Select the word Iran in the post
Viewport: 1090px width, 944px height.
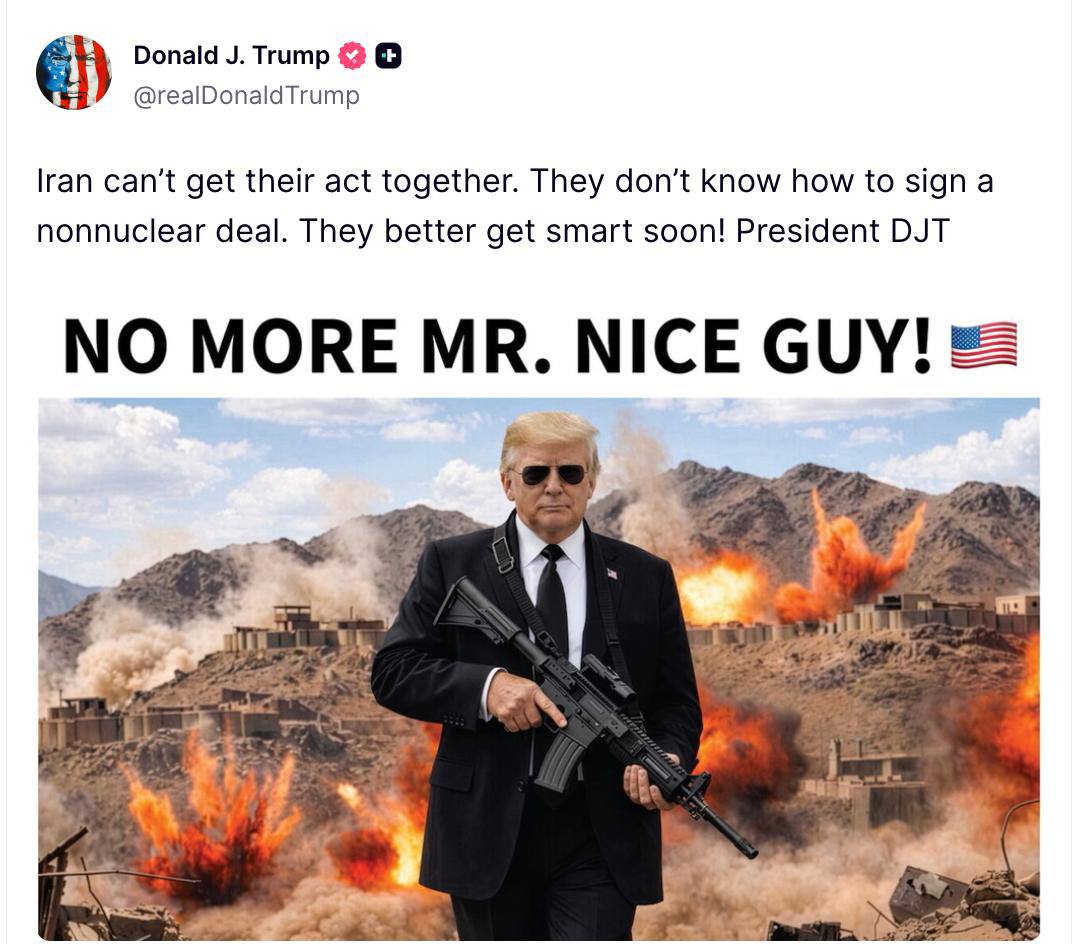pos(65,181)
